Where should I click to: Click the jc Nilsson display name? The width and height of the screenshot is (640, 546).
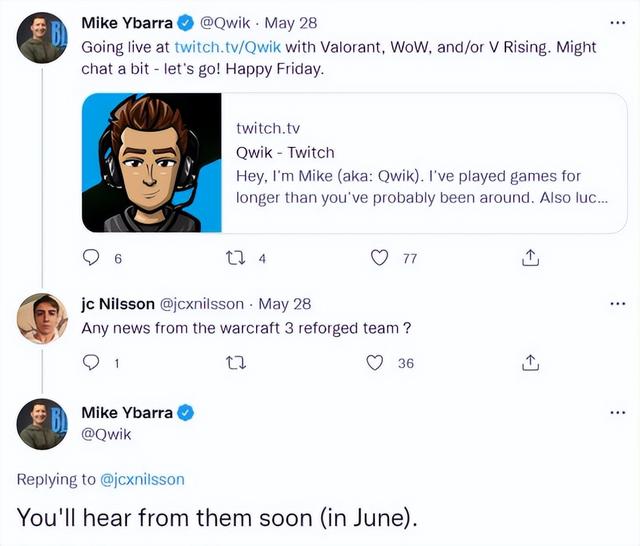tap(118, 303)
